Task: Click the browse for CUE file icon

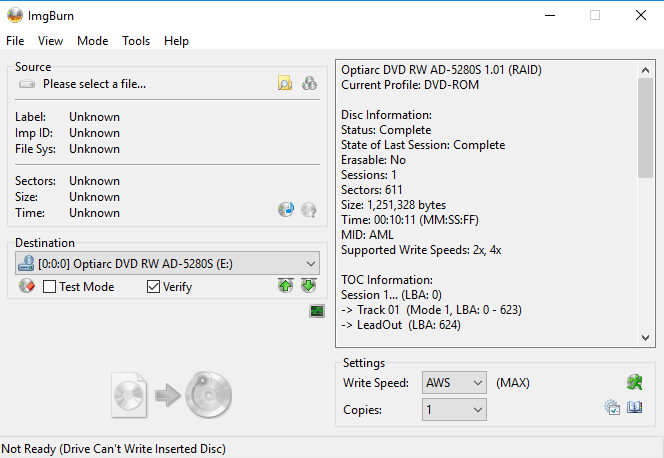Action: tap(309, 83)
